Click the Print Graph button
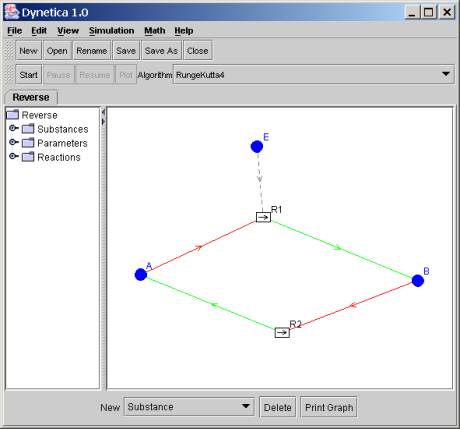The width and height of the screenshot is (460, 429). tap(329, 407)
